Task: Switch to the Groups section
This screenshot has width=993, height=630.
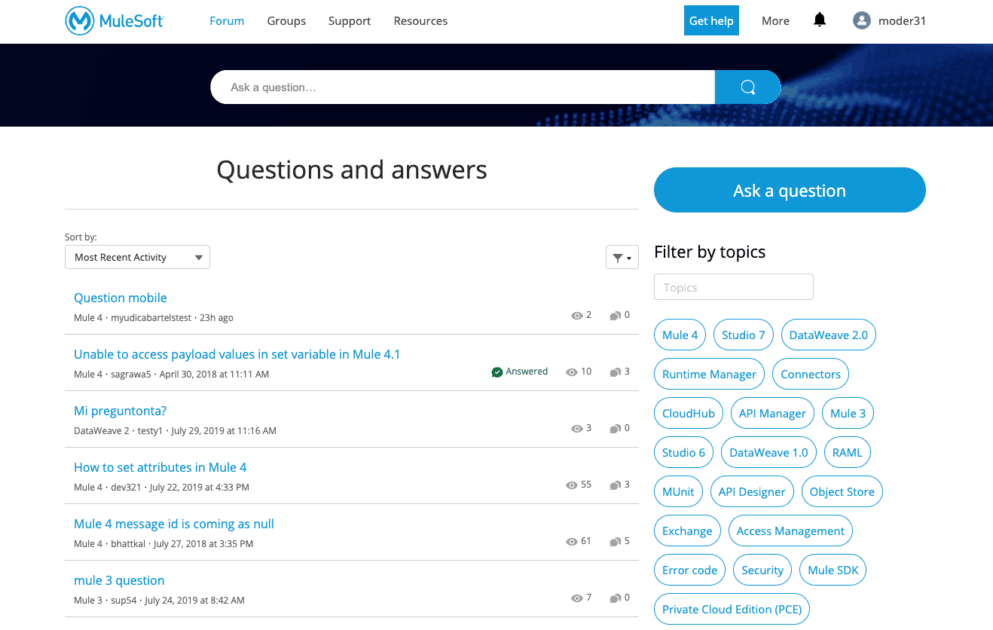Action: pyautogui.click(x=286, y=20)
